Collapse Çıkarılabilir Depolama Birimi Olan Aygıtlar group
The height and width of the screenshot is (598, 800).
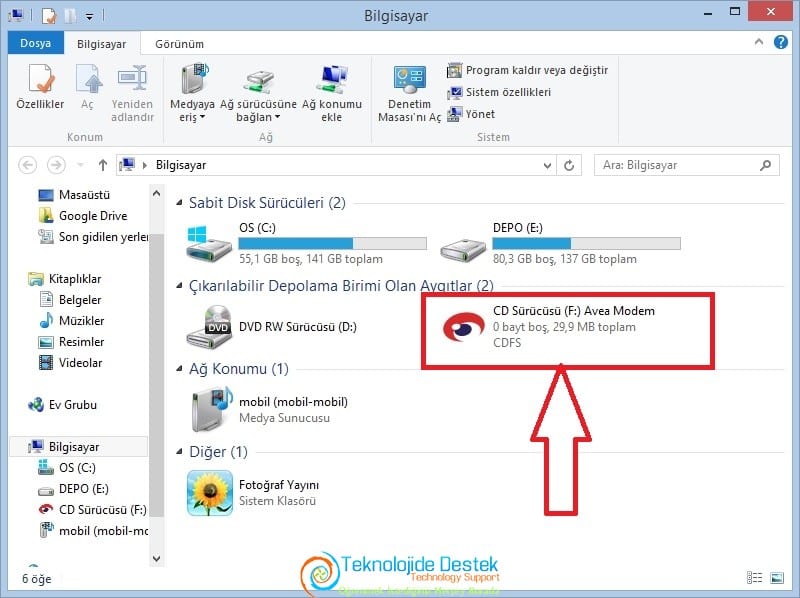(x=180, y=285)
